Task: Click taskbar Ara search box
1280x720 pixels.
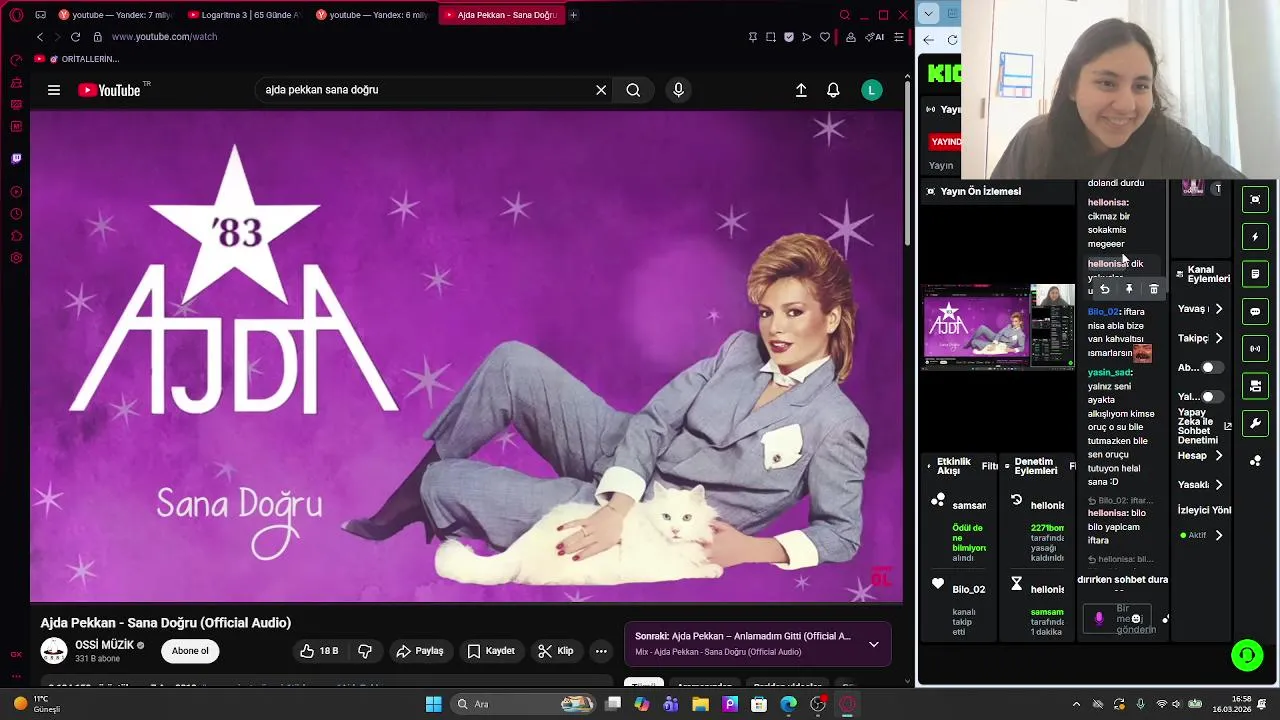Action: pyautogui.click(x=523, y=704)
